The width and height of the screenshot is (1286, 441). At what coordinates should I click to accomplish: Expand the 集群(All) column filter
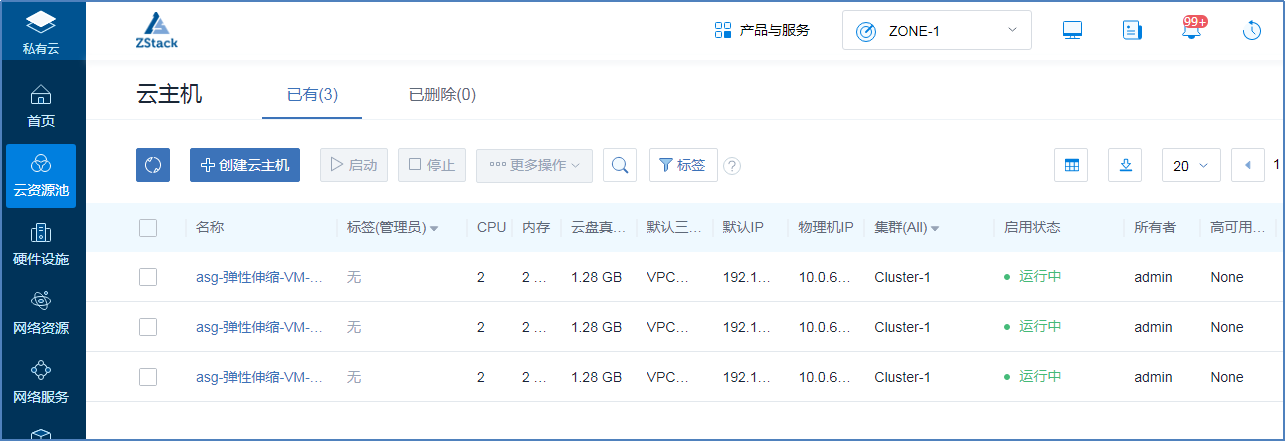935,228
